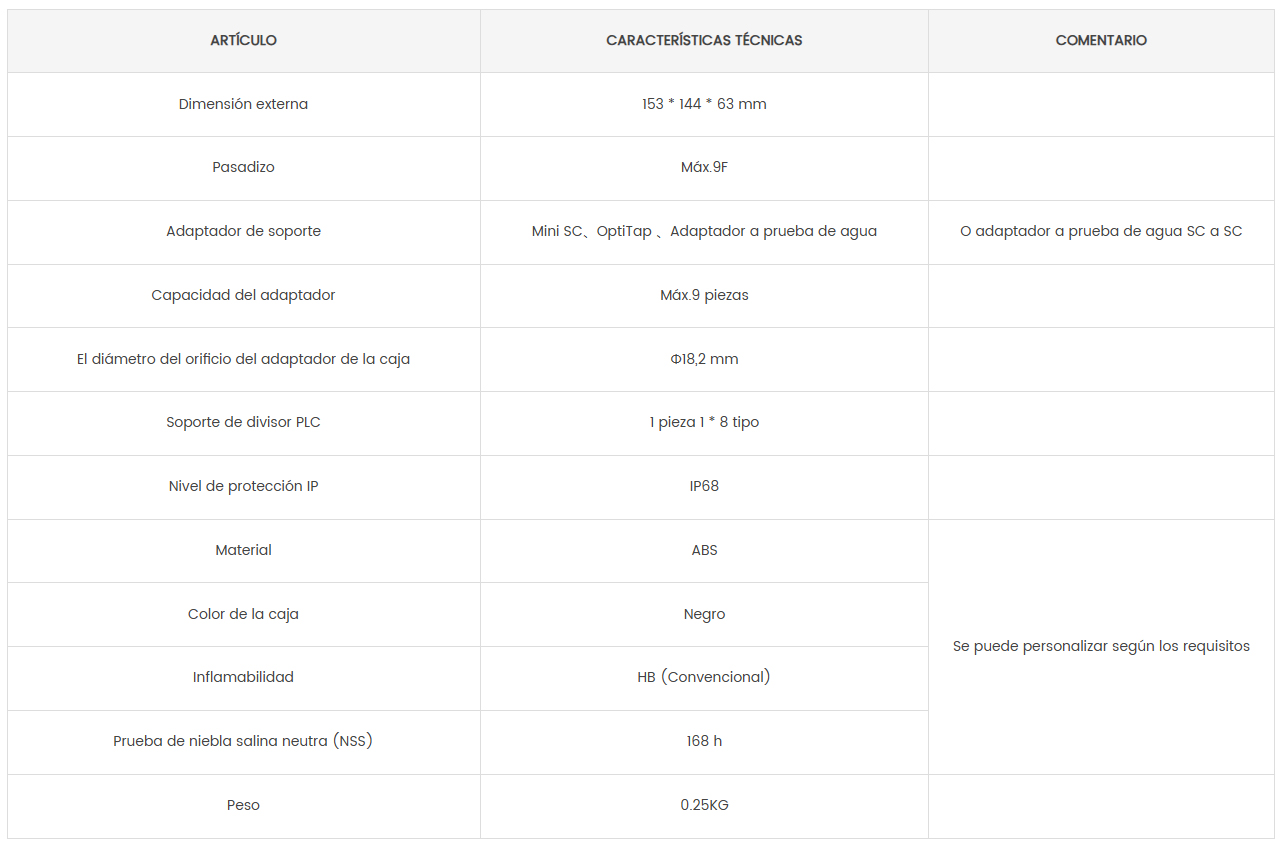Click the personalizar según los requisitos comment
This screenshot has height=851, width=1284.
coord(1101,646)
